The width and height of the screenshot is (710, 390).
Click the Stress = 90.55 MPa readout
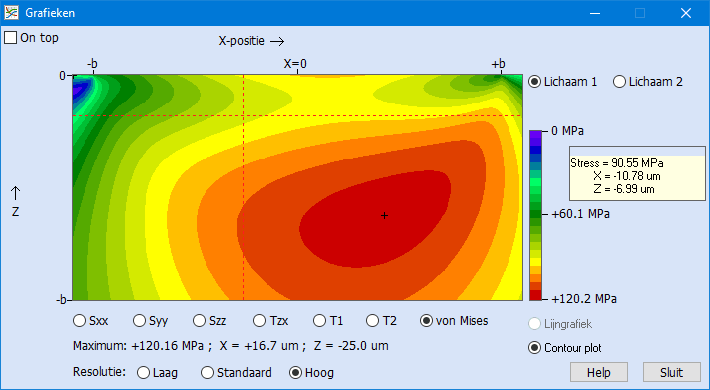tap(617, 163)
